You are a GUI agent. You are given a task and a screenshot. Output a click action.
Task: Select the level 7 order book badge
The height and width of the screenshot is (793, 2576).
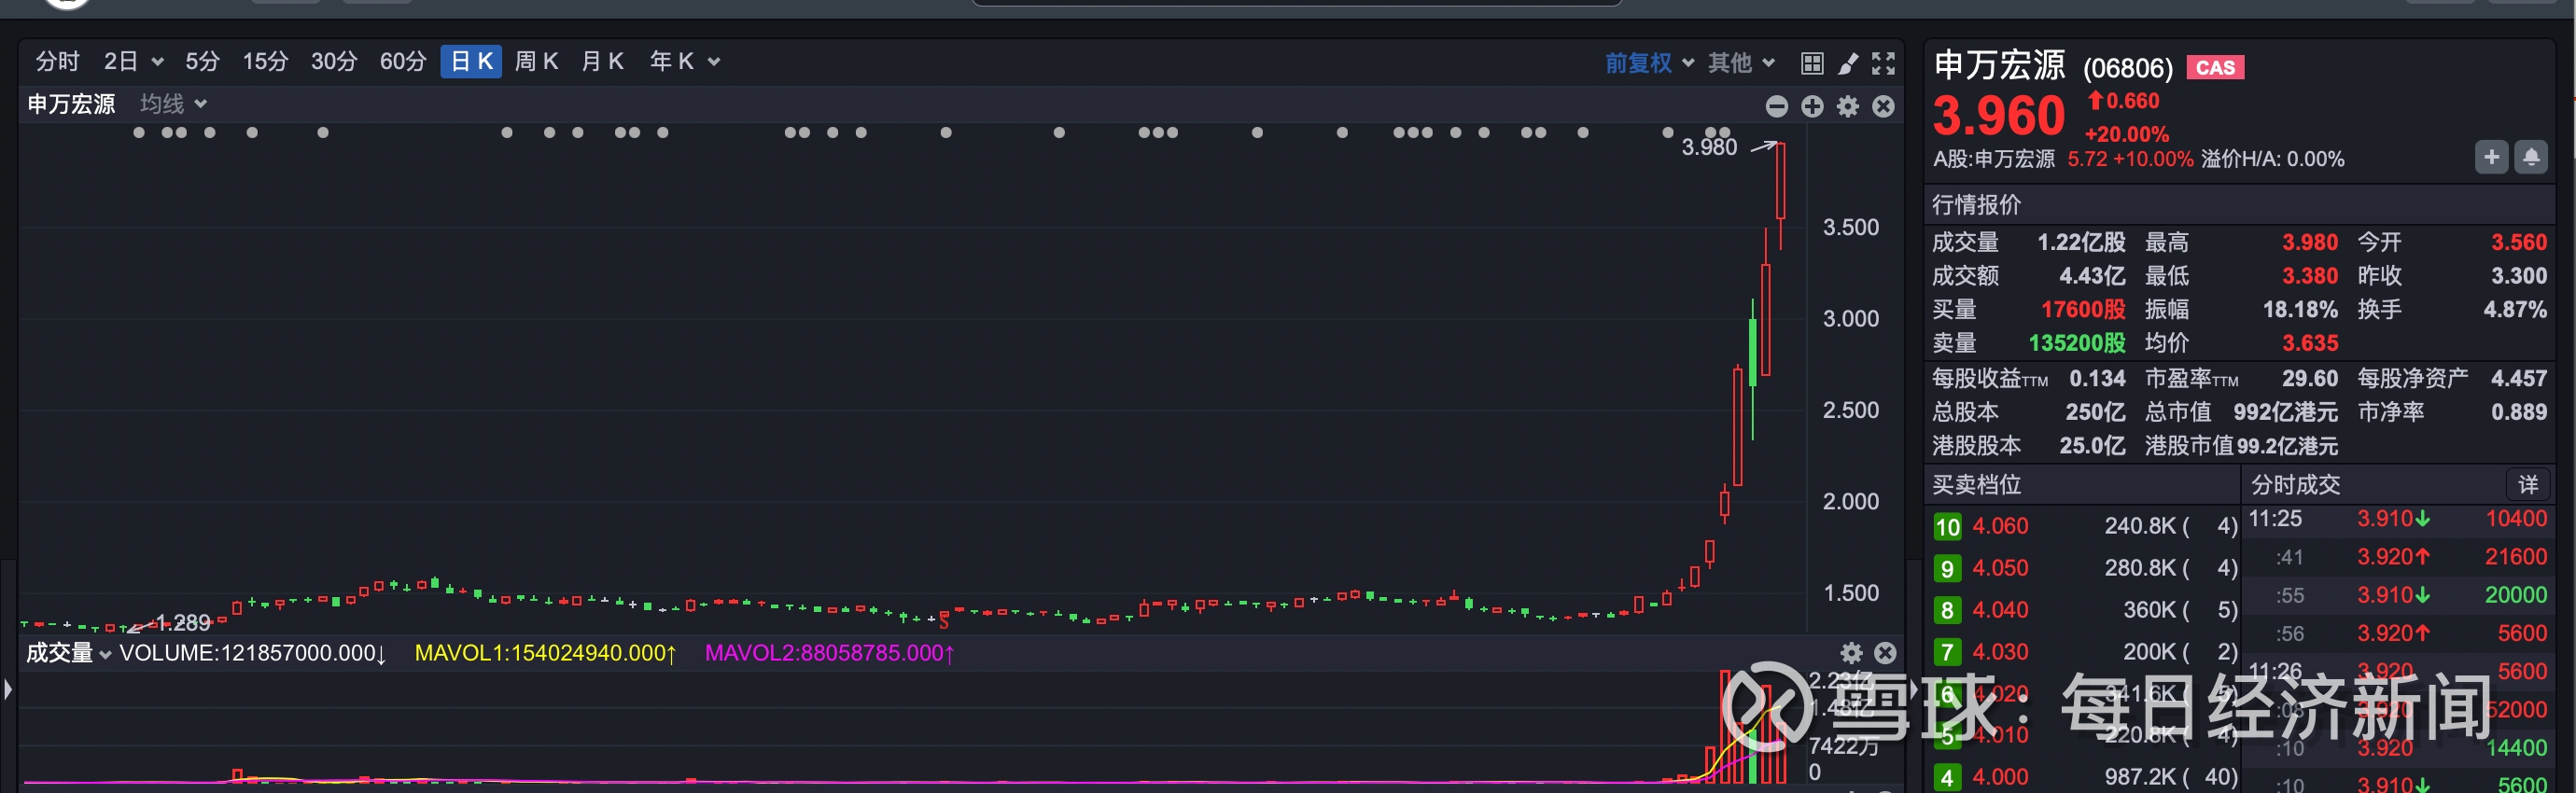point(1947,653)
